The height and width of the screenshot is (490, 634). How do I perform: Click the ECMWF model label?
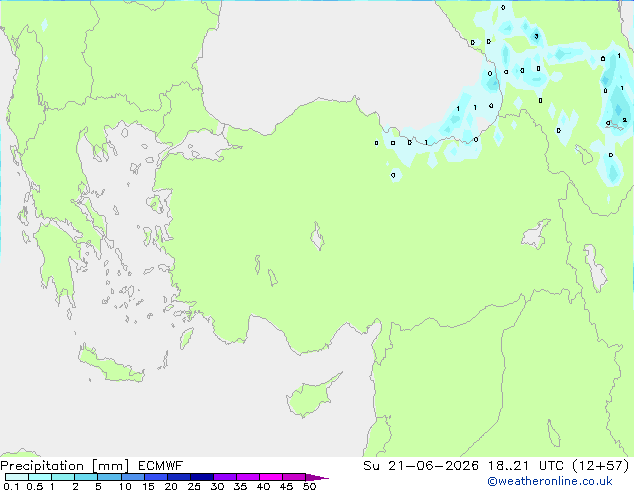(161, 466)
